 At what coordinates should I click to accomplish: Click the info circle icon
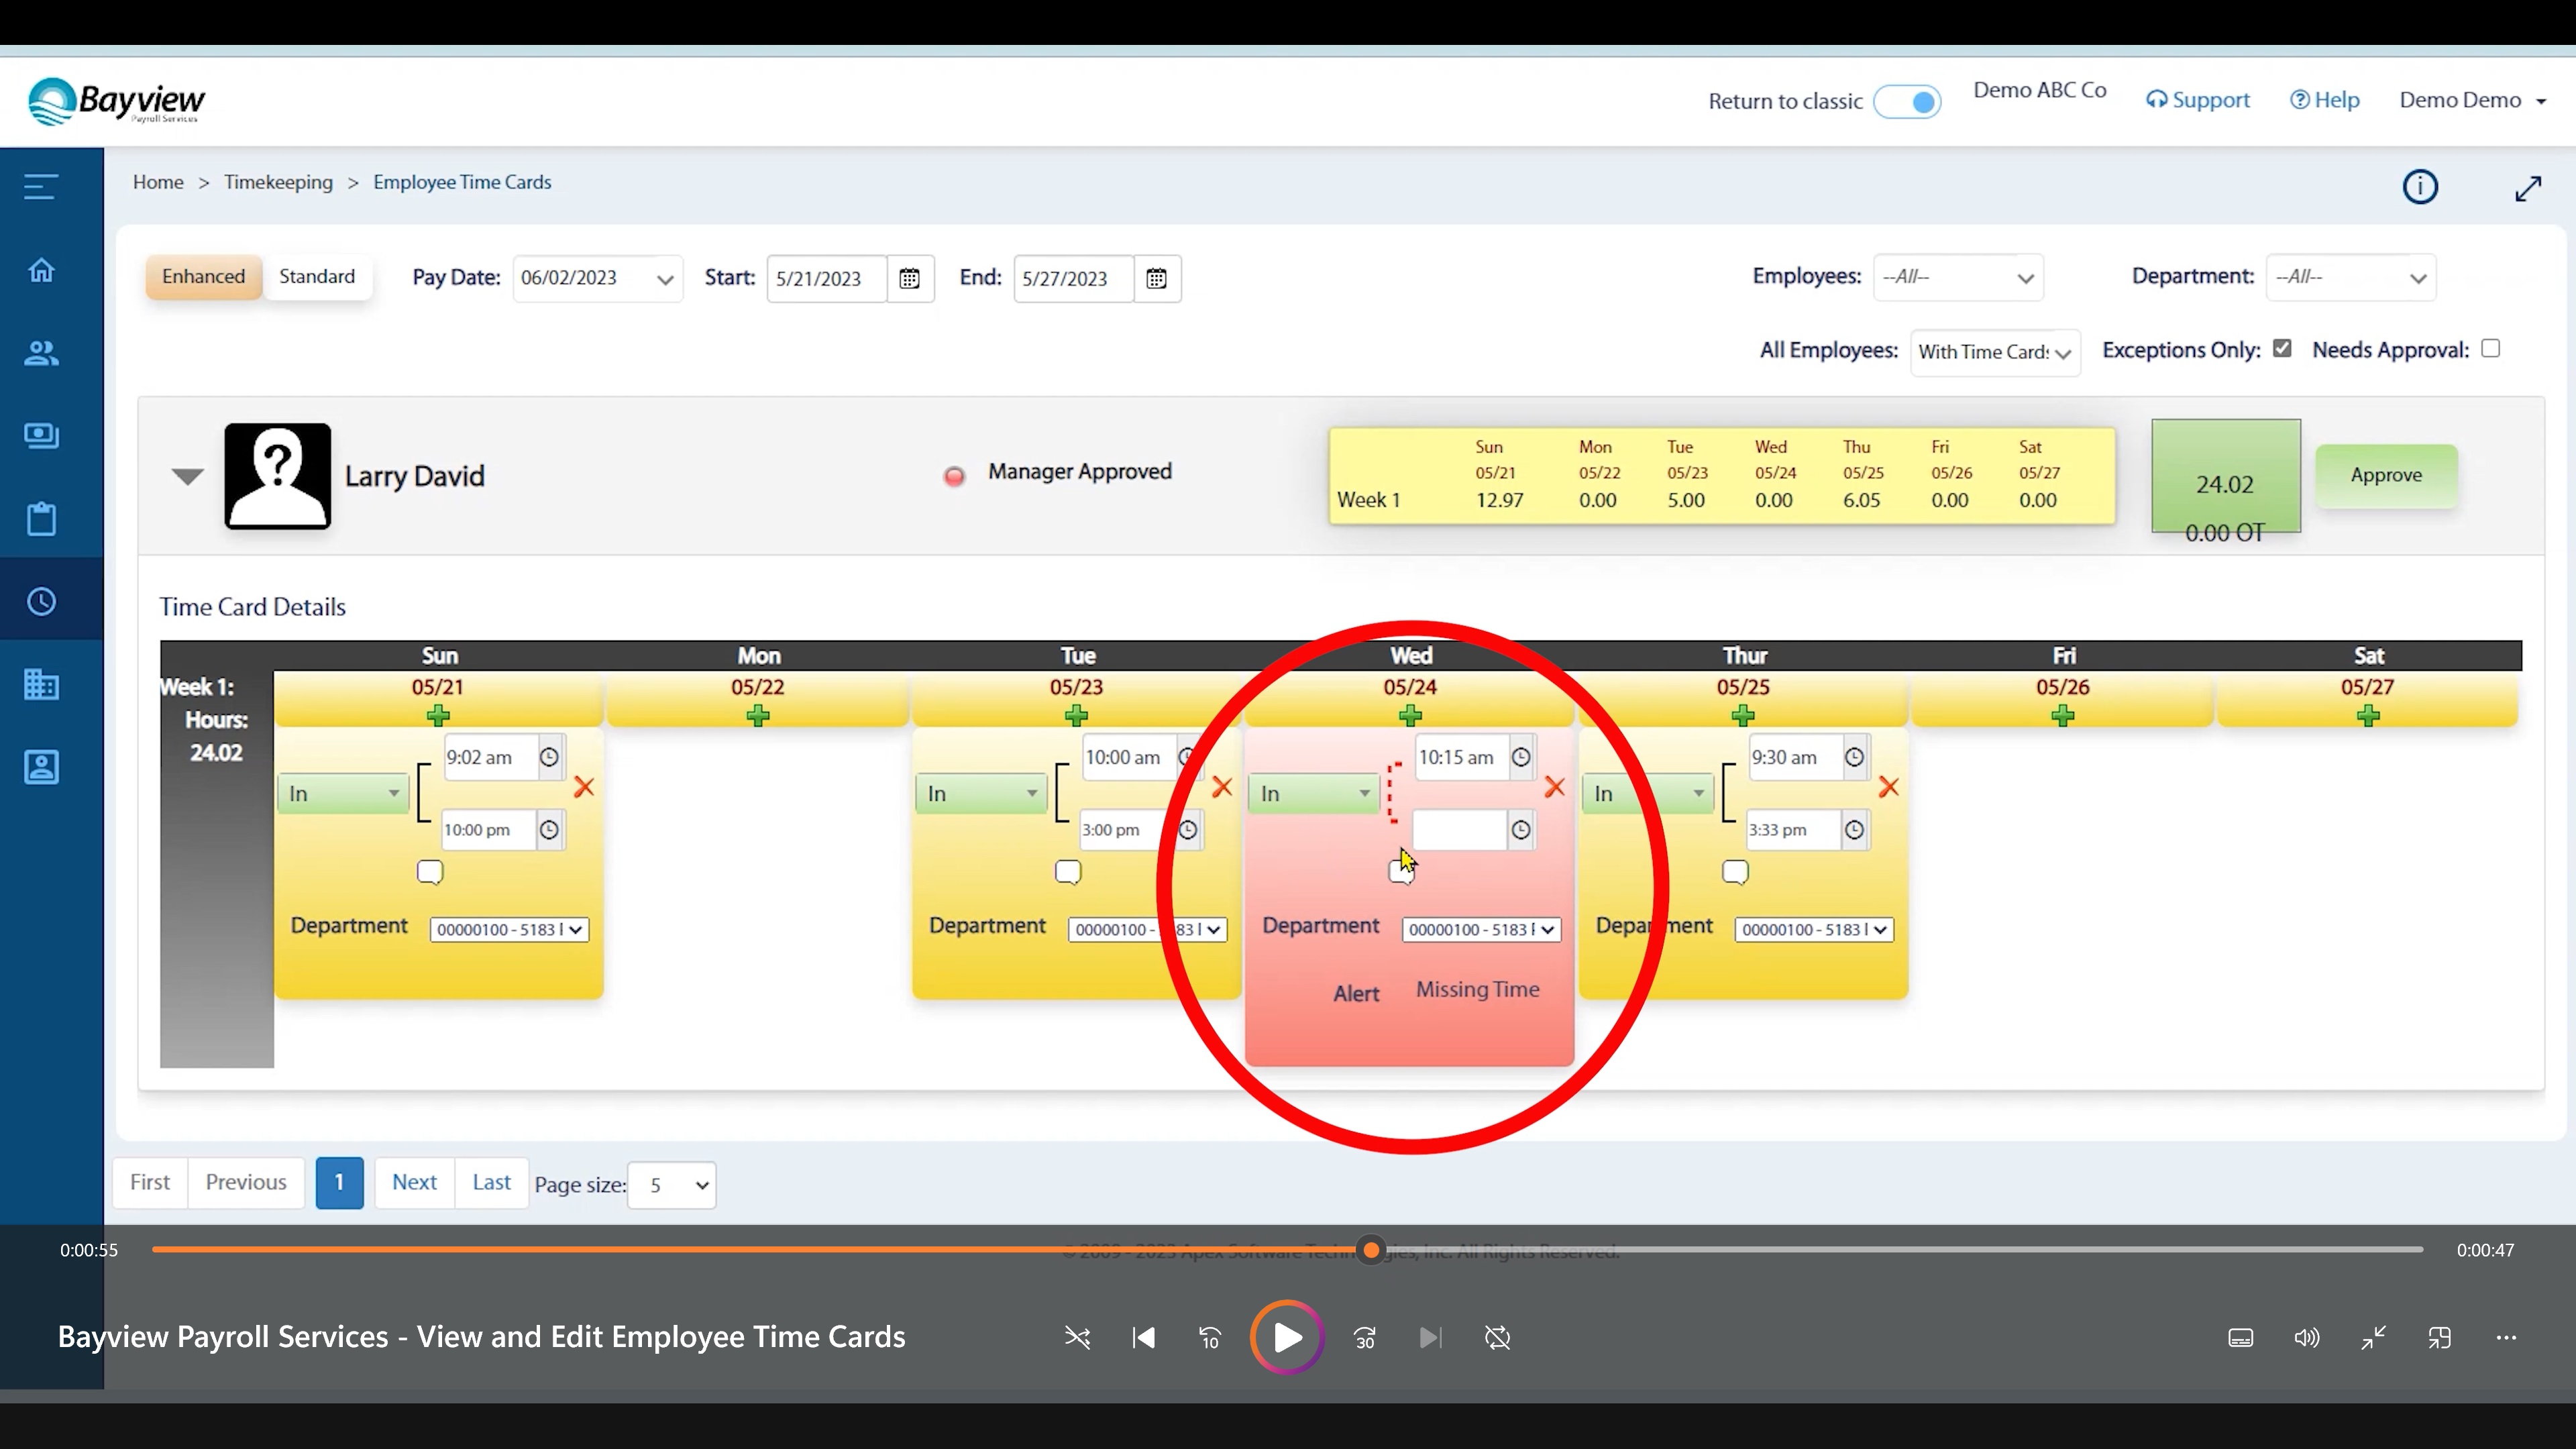(x=2420, y=187)
